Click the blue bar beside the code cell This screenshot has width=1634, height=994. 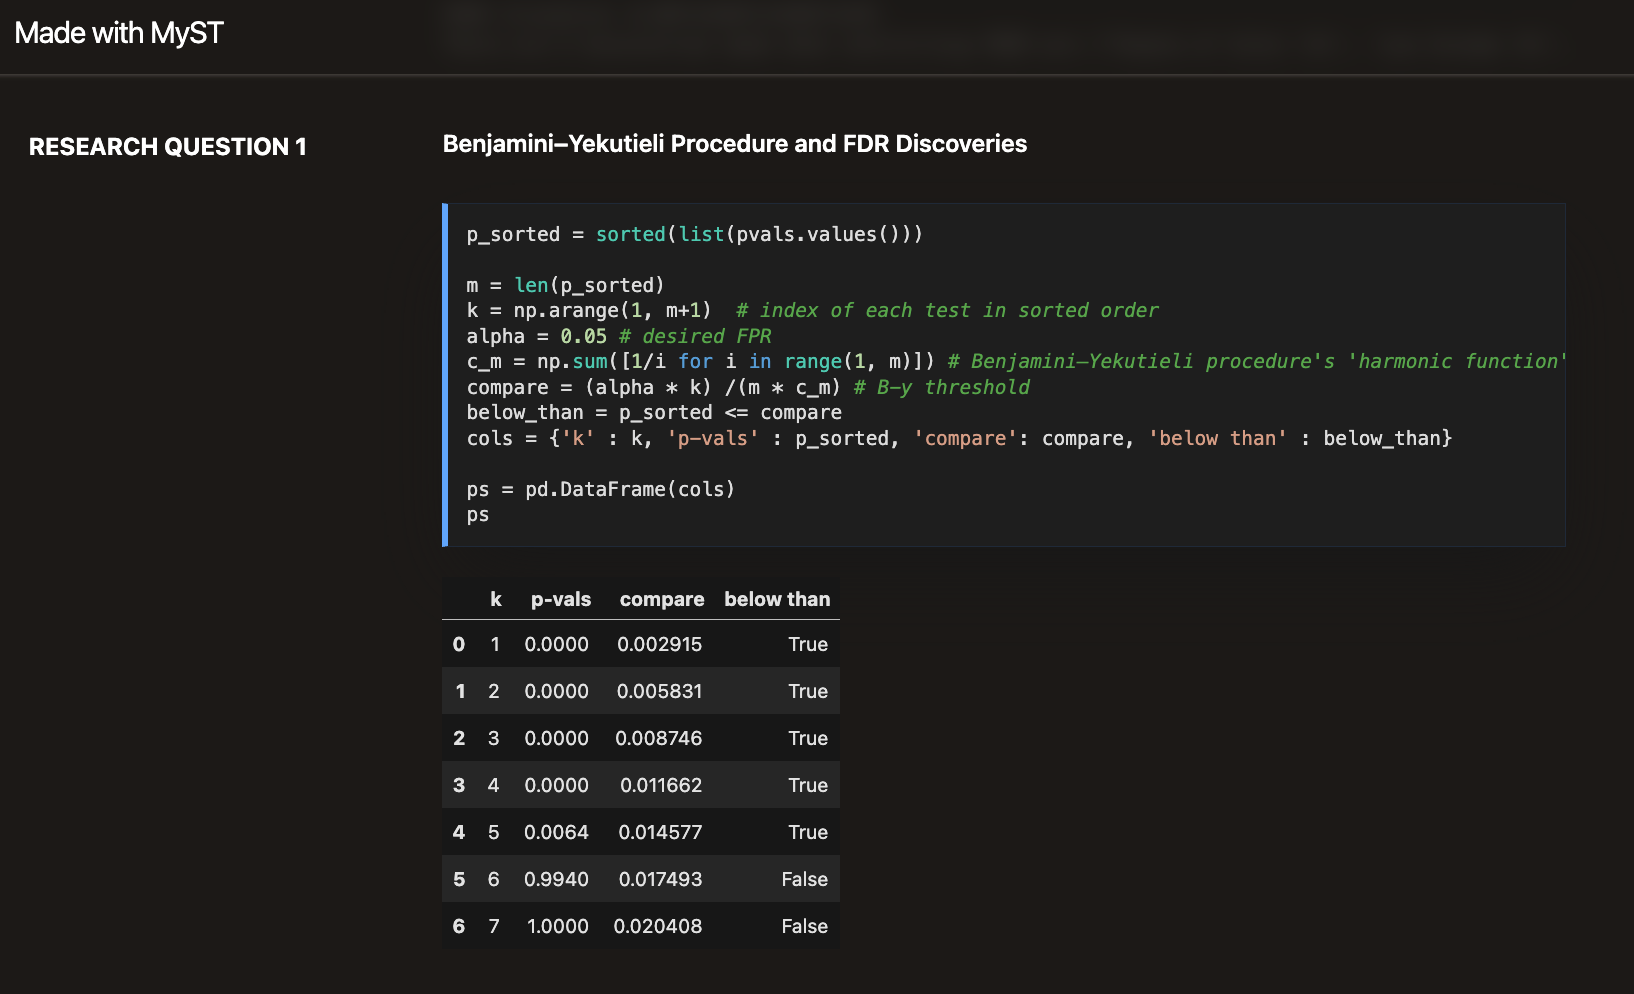coord(445,375)
